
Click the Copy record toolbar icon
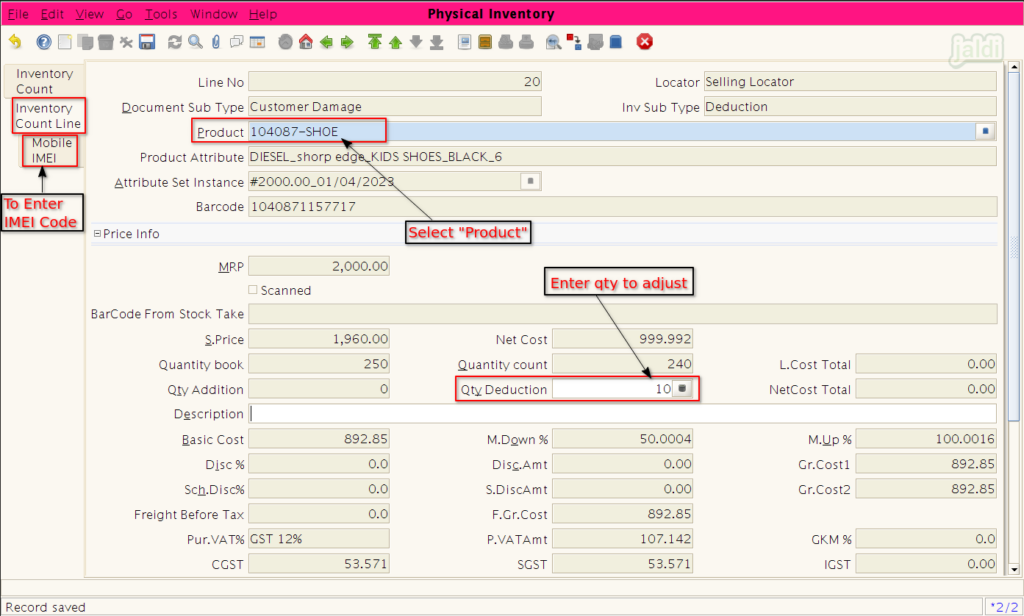[85, 42]
